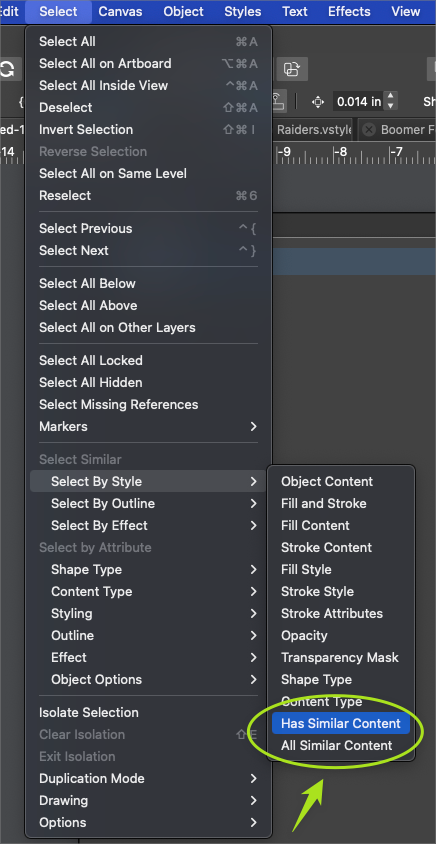This screenshot has width=436, height=844.
Task: Click the offset stepper arrows next to 0.014 in
Action: (391, 101)
